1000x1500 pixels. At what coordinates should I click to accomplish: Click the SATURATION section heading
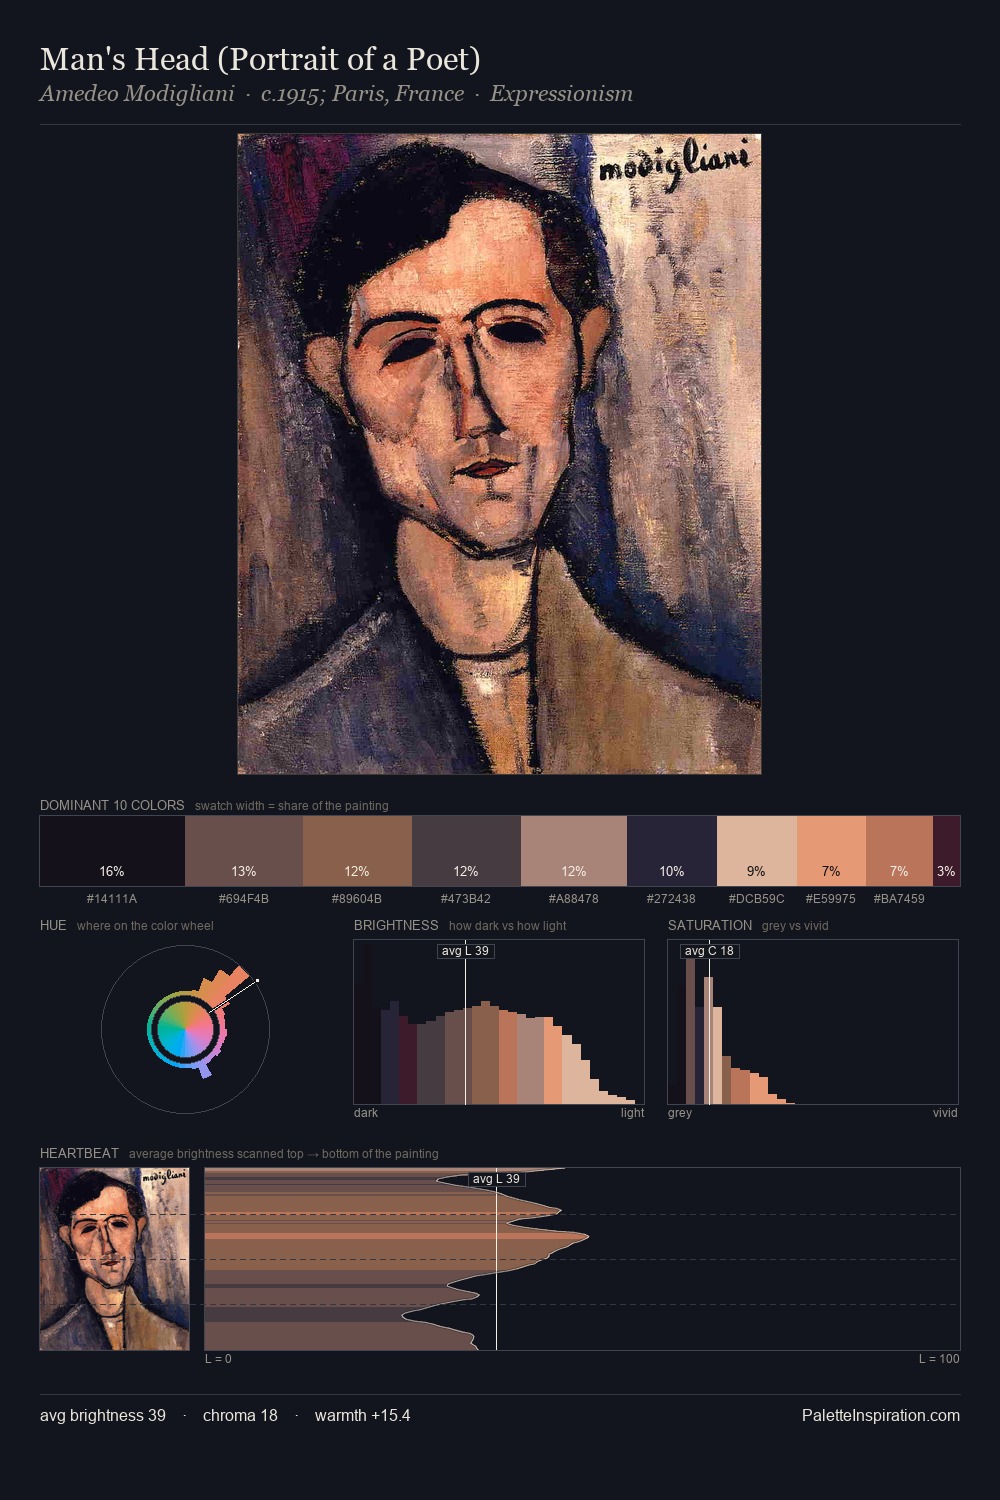coord(710,925)
